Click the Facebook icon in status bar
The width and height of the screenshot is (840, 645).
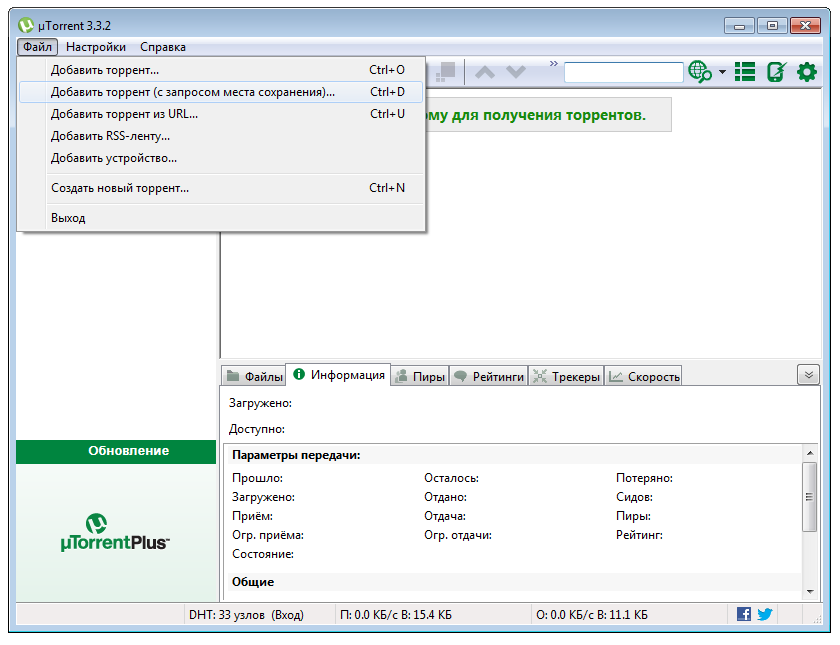click(744, 614)
